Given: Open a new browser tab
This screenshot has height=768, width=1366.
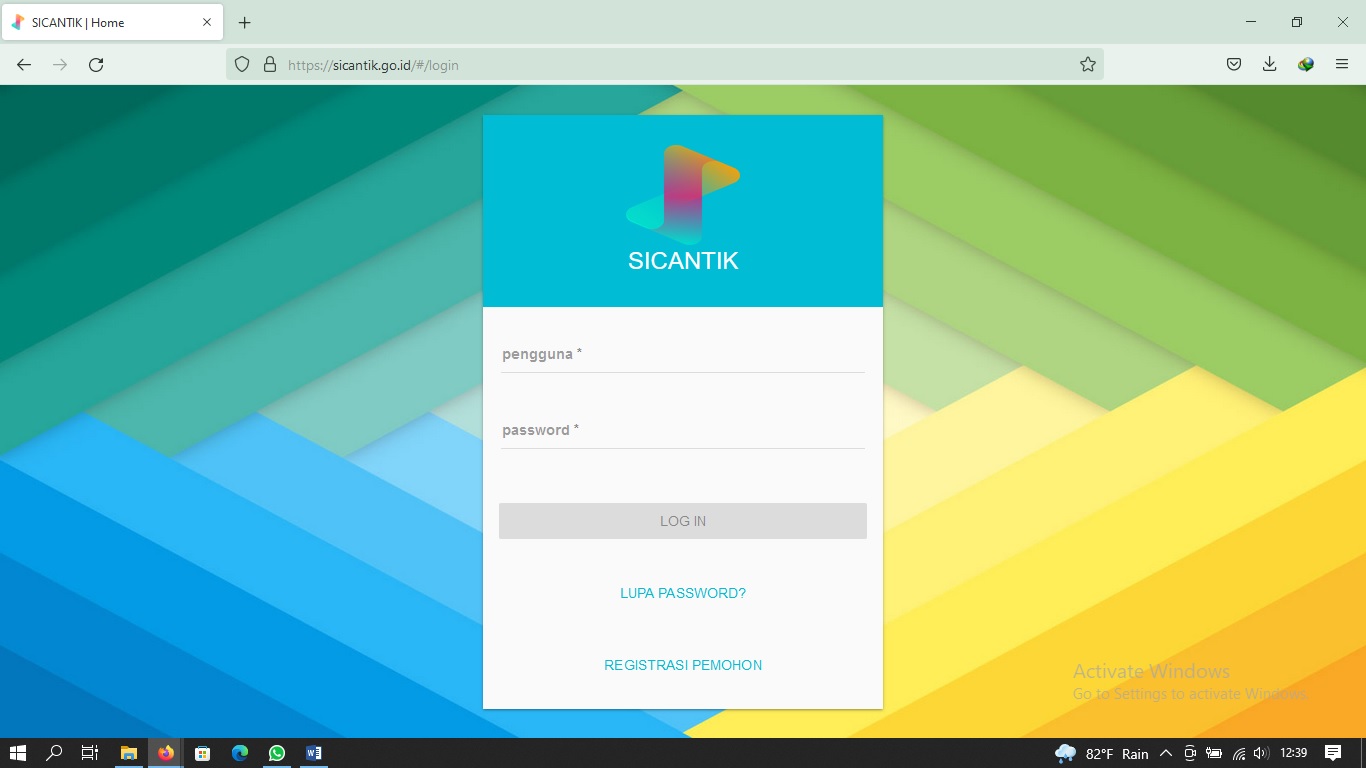Looking at the screenshot, I should coord(245,22).
